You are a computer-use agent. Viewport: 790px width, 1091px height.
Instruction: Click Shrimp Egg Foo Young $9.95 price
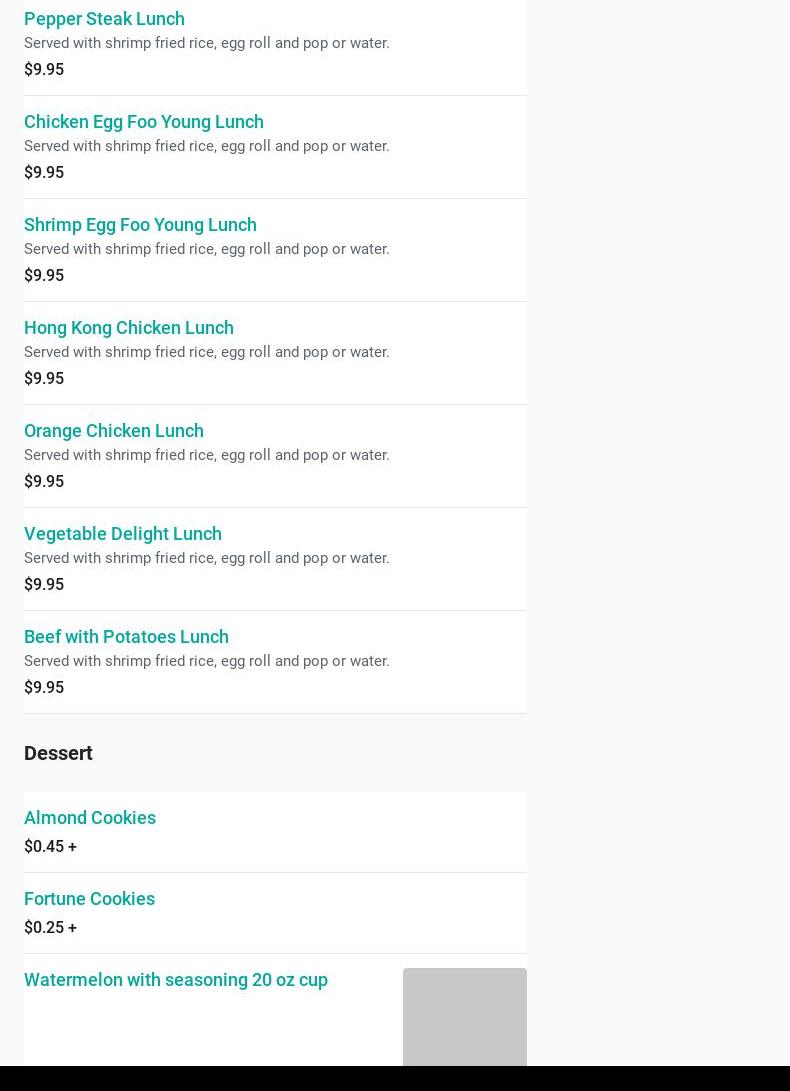pos(44,276)
